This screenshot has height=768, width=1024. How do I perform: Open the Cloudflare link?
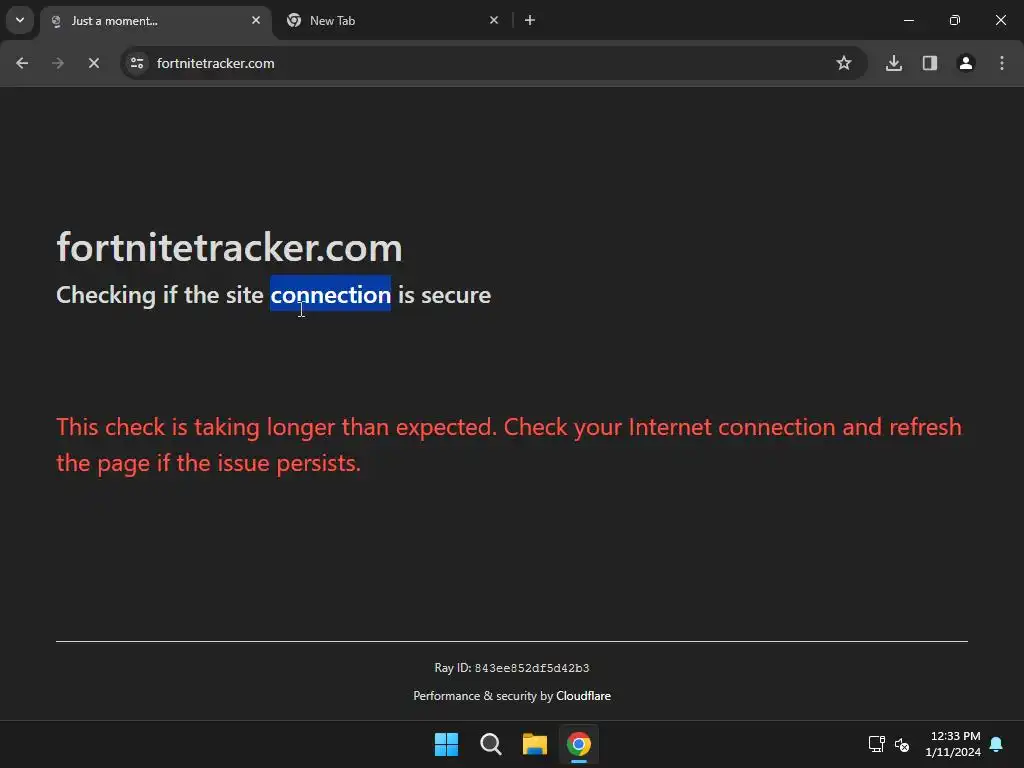click(583, 696)
